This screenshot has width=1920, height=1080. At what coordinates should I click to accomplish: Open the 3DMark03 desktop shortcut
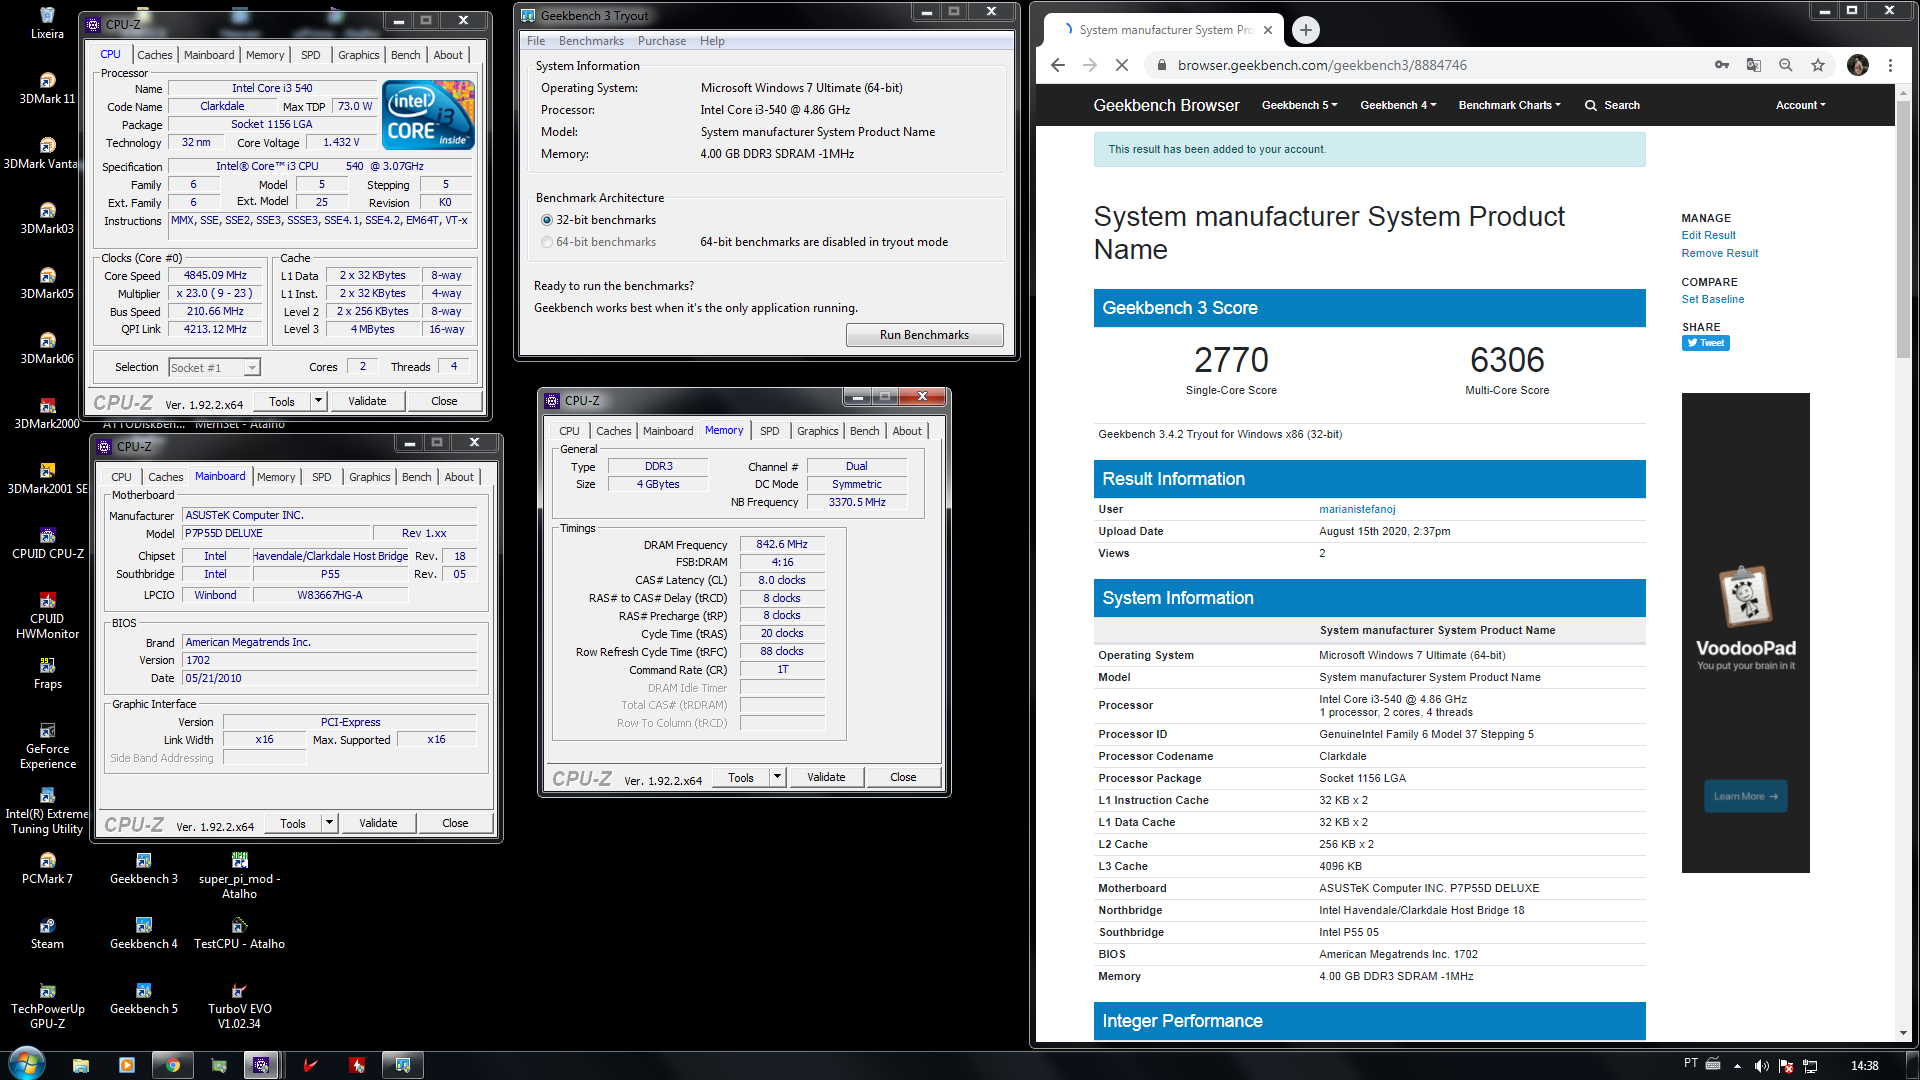[47, 218]
